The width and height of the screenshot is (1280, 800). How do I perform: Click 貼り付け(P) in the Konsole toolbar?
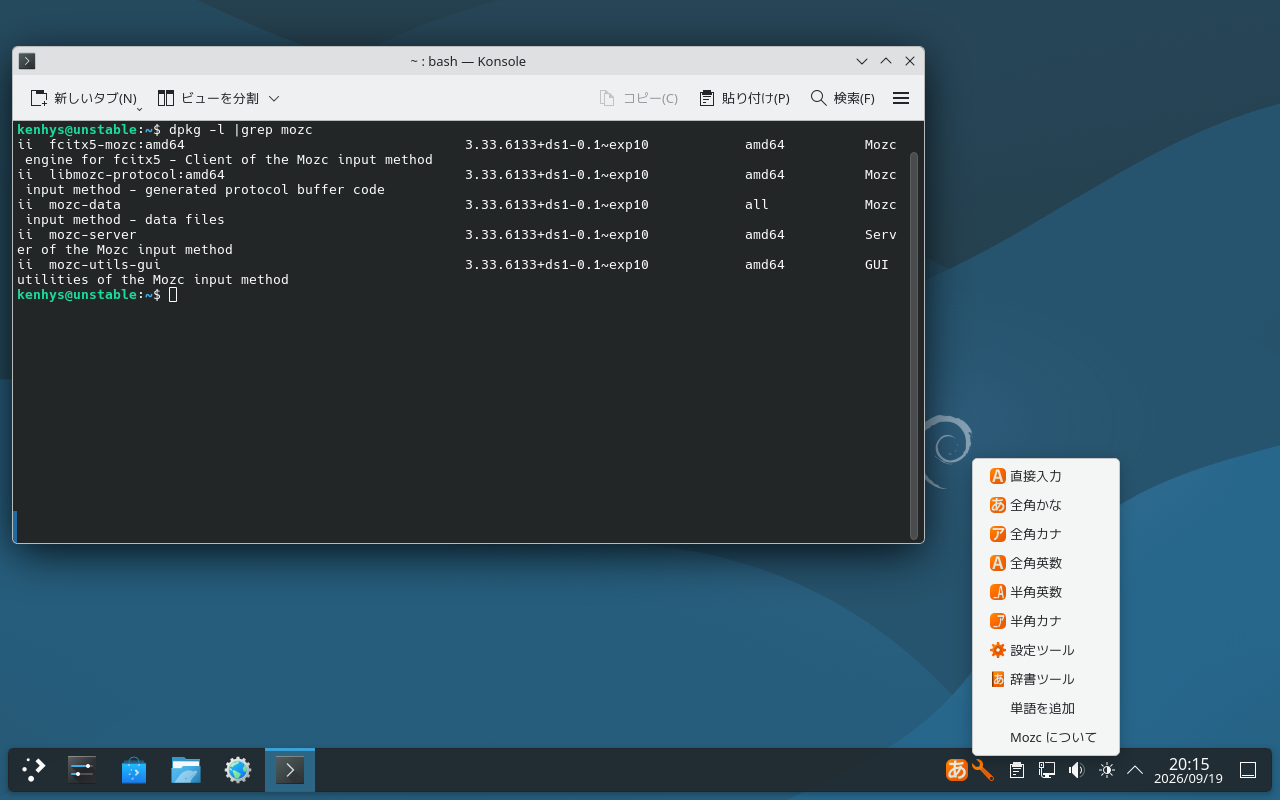tap(744, 98)
